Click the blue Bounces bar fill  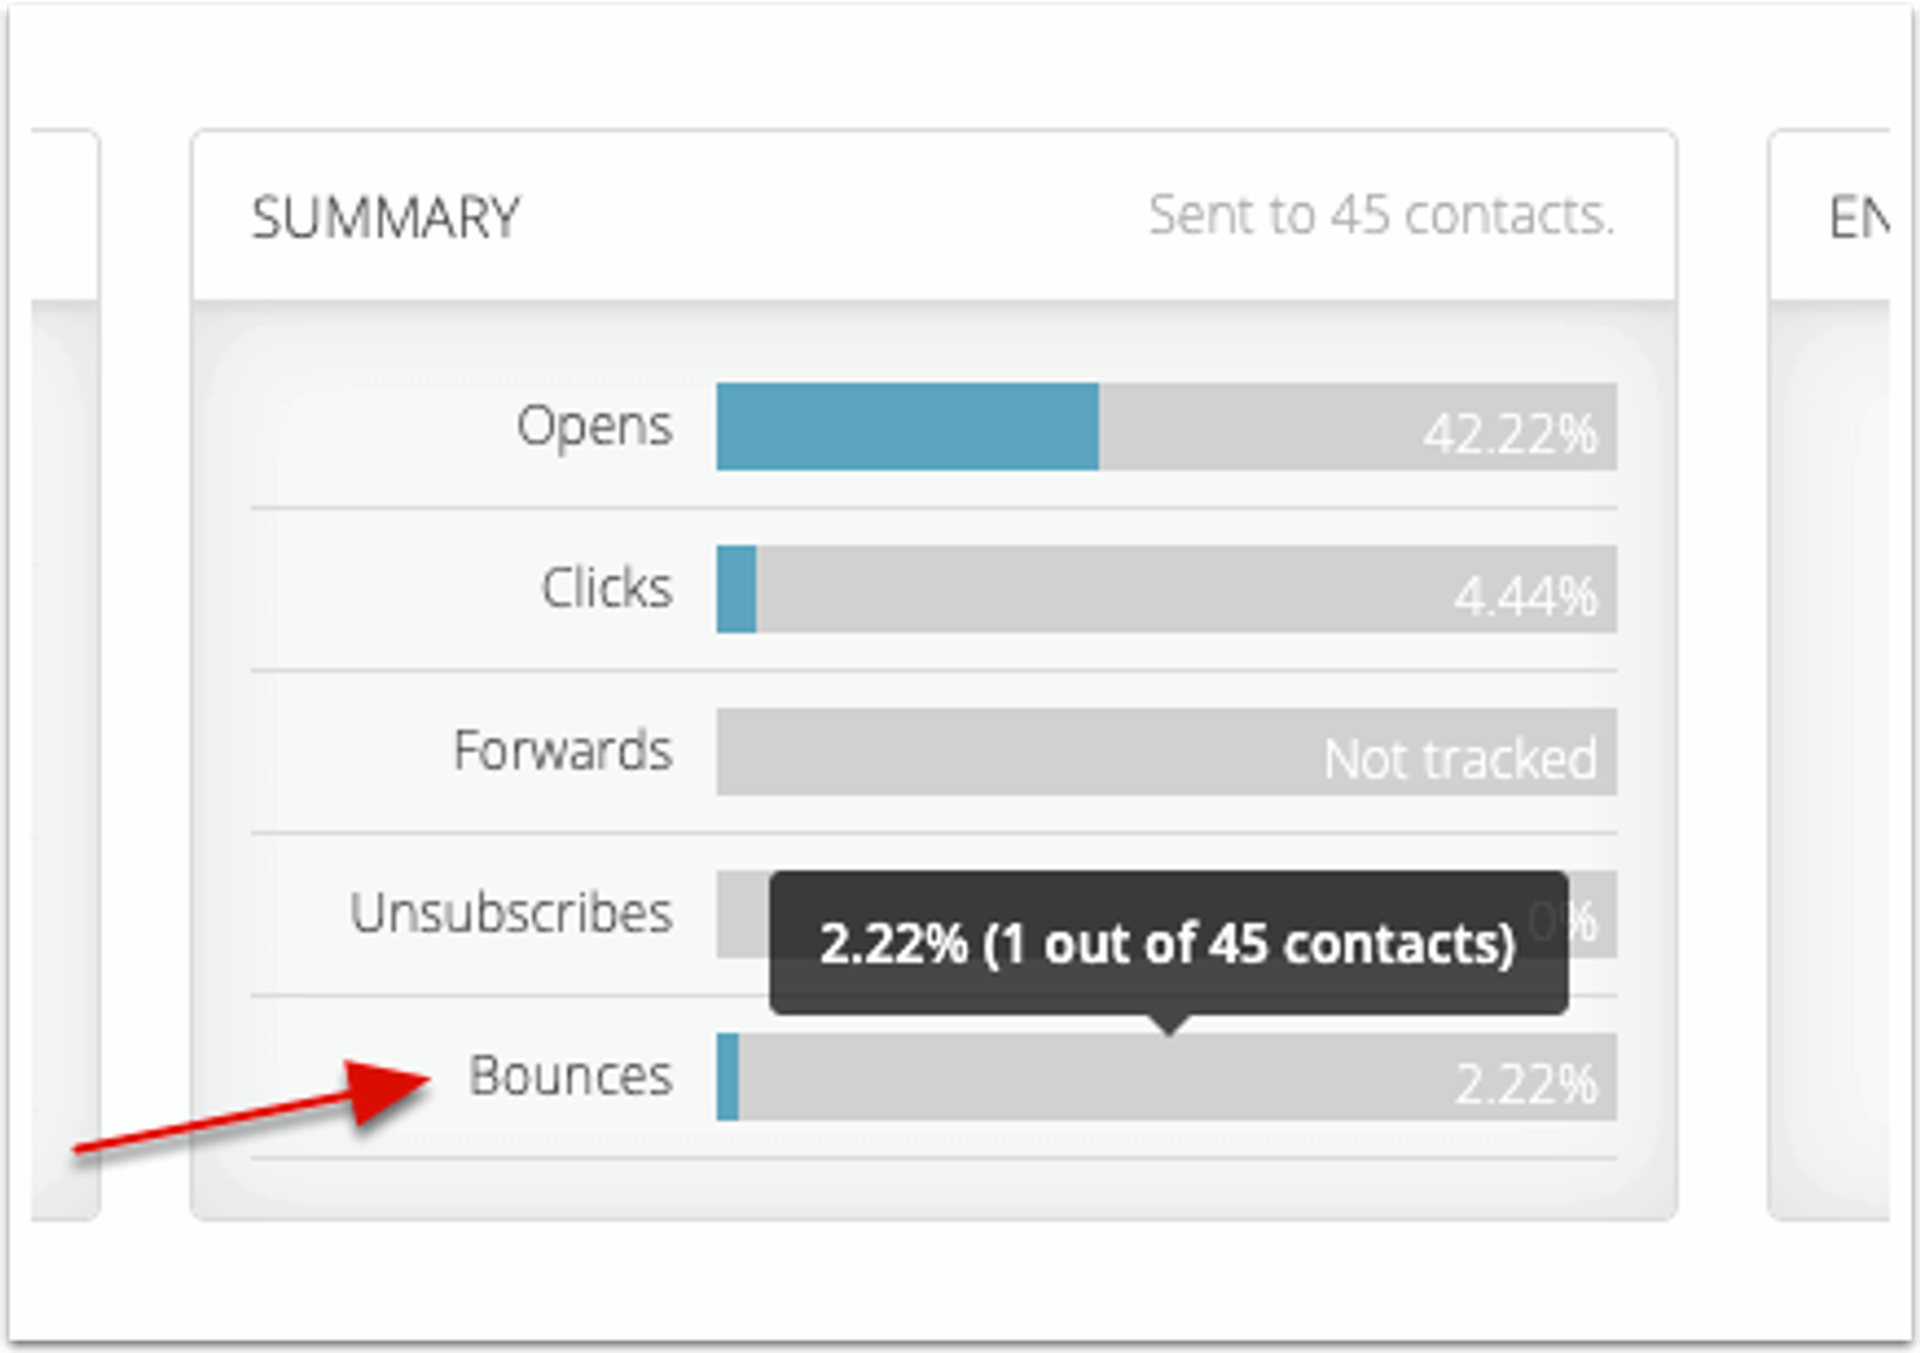(x=728, y=1077)
